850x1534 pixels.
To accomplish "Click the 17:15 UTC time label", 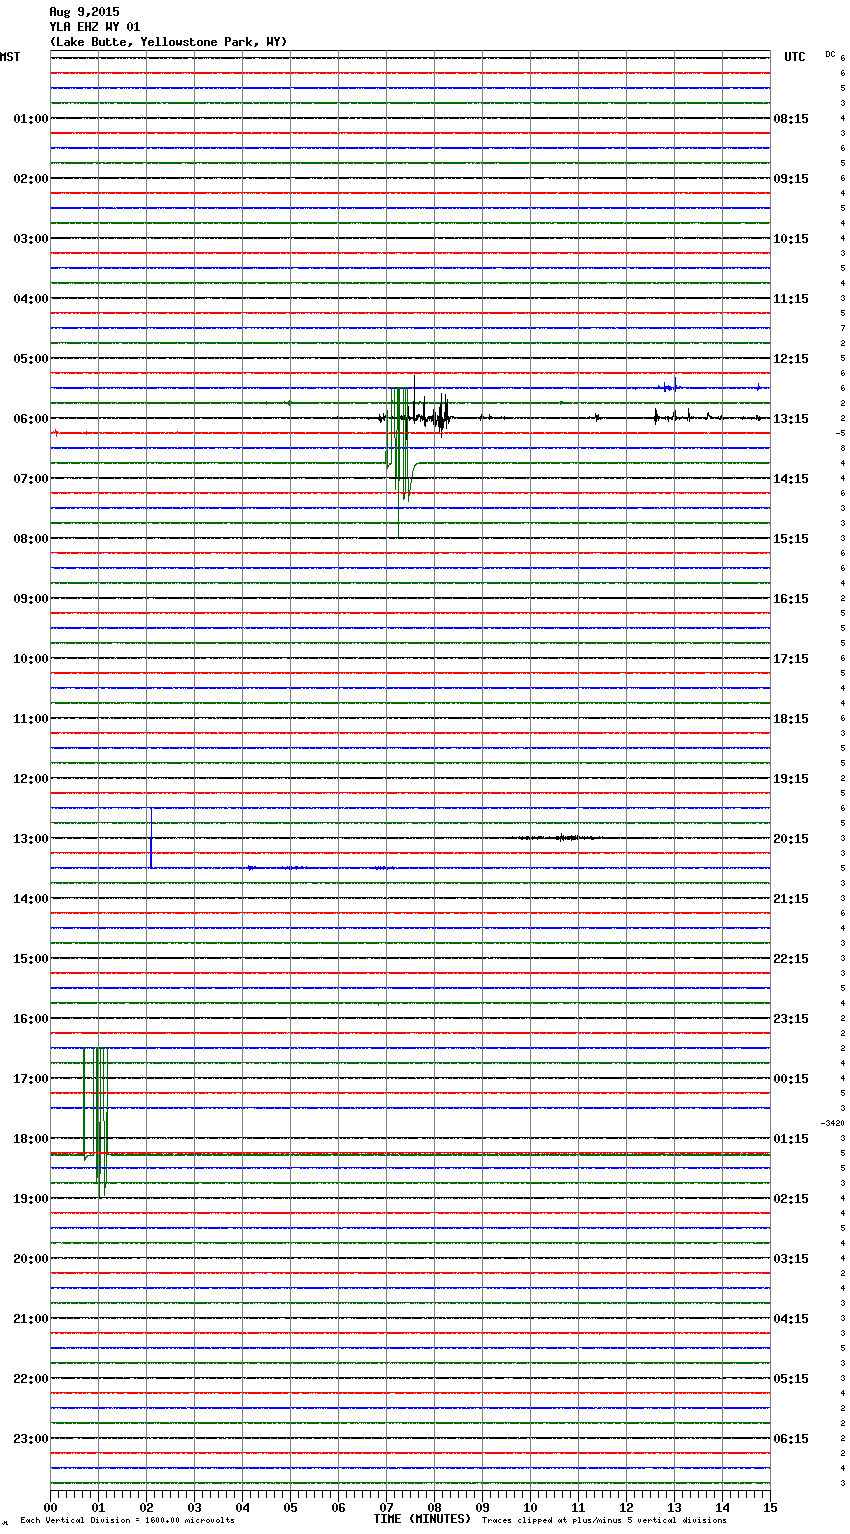I will click(x=791, y=659).
